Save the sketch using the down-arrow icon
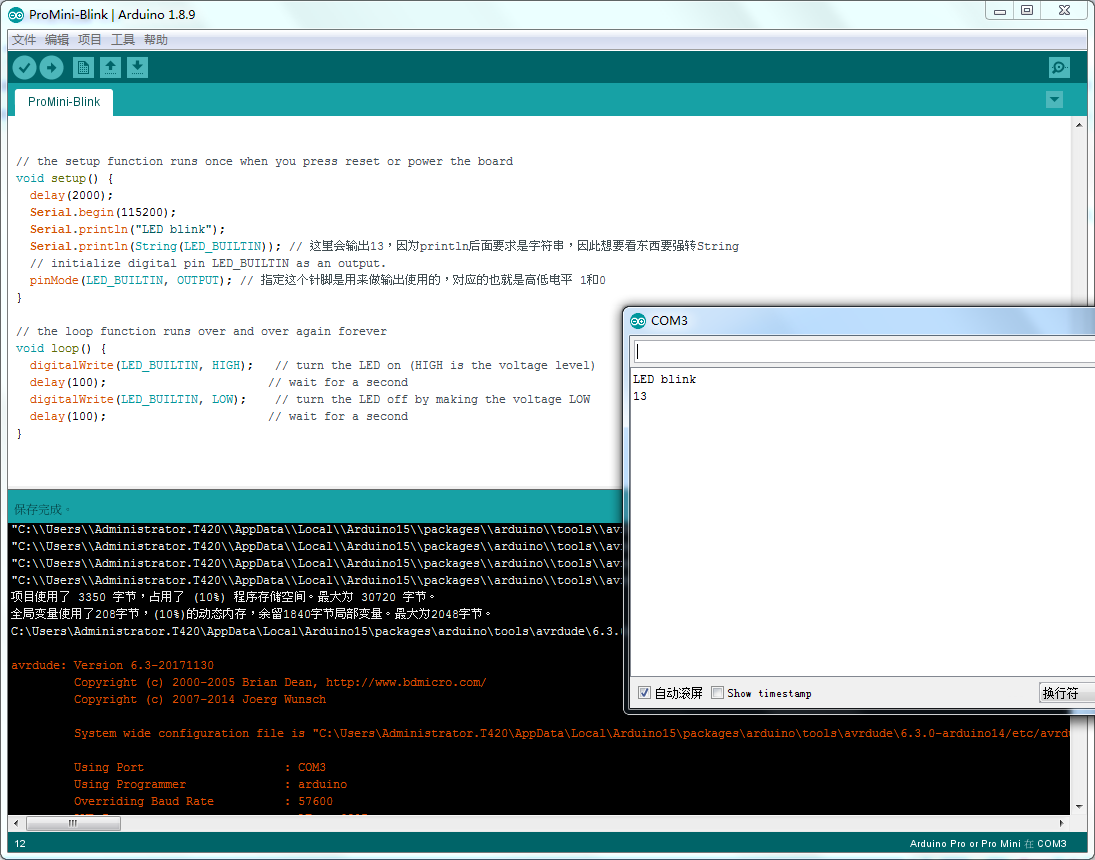 138,68
